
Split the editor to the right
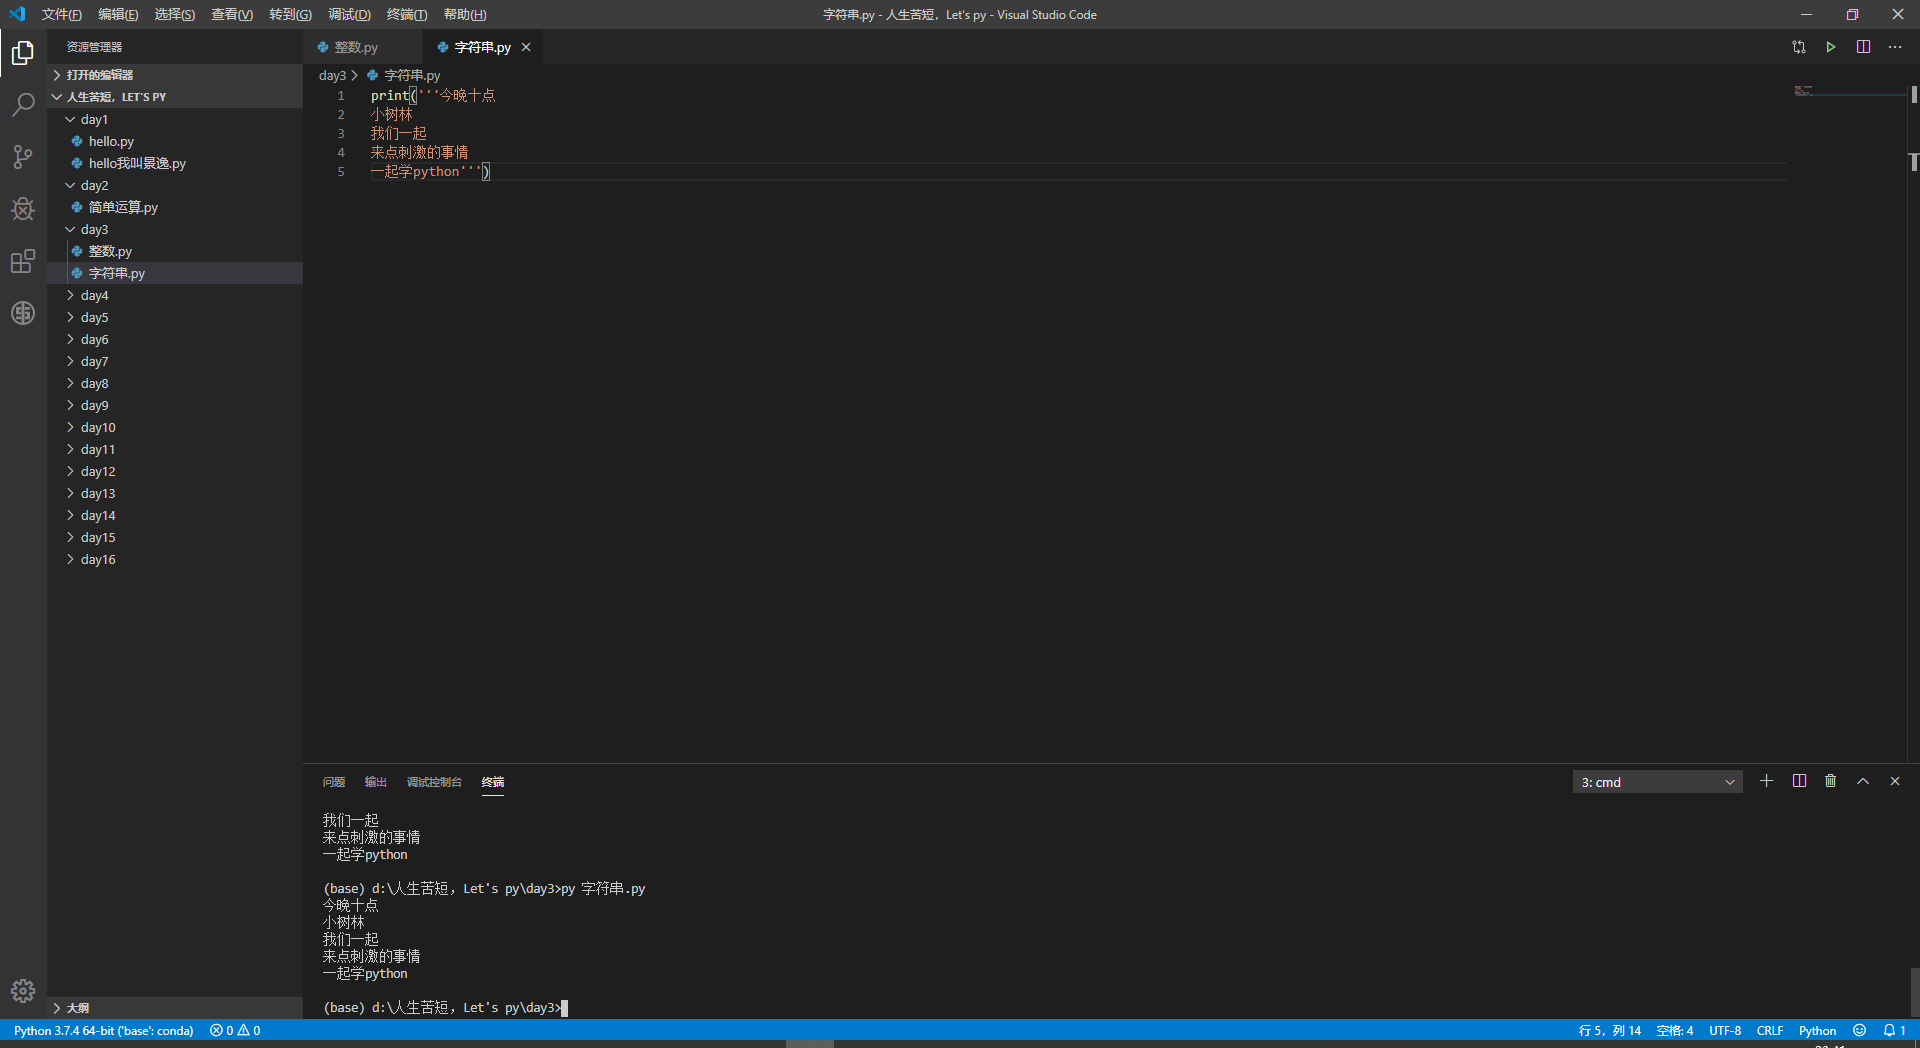pos(1863,47)
